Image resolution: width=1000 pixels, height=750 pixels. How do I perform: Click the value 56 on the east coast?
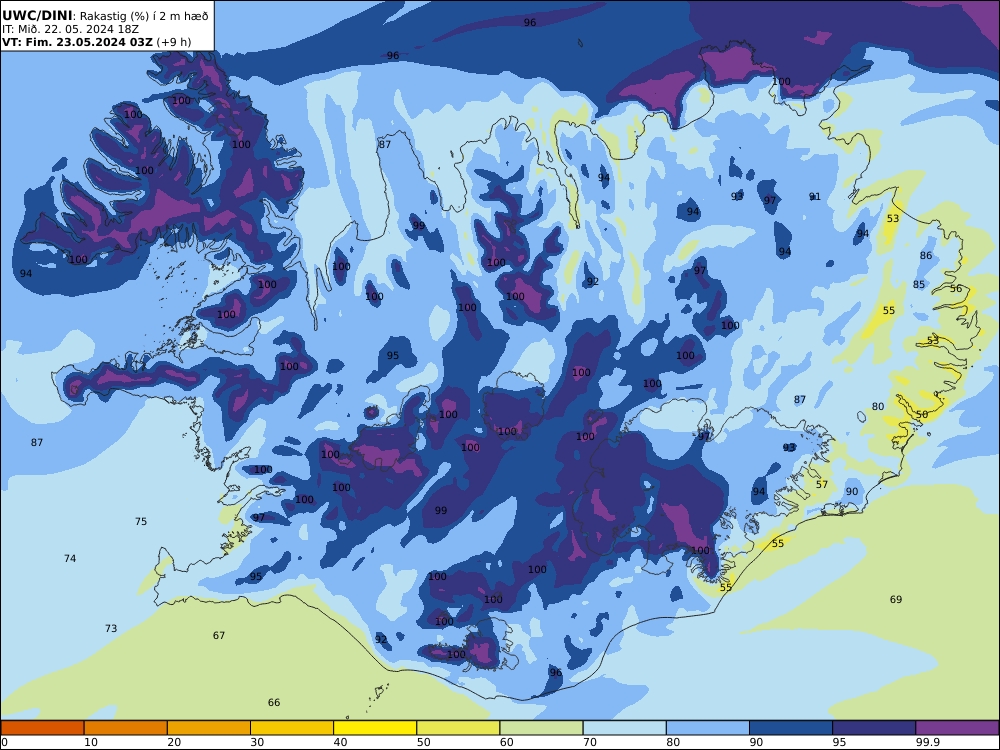(x=956, y=288)
